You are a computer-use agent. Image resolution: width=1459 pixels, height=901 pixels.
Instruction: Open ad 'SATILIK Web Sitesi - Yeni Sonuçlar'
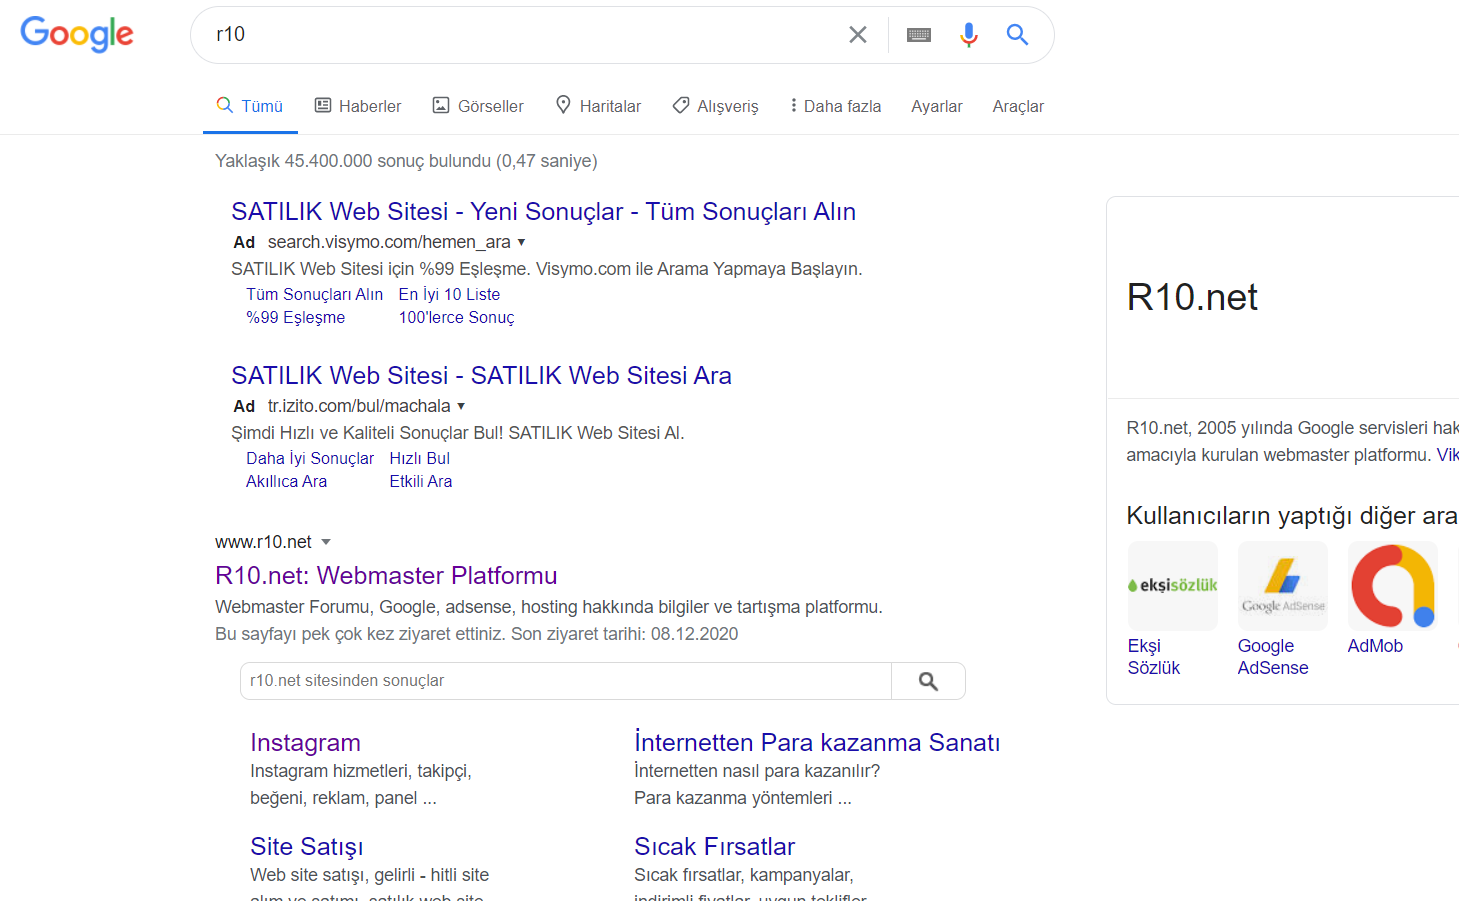pyautogui.click(x=543, y=212)
